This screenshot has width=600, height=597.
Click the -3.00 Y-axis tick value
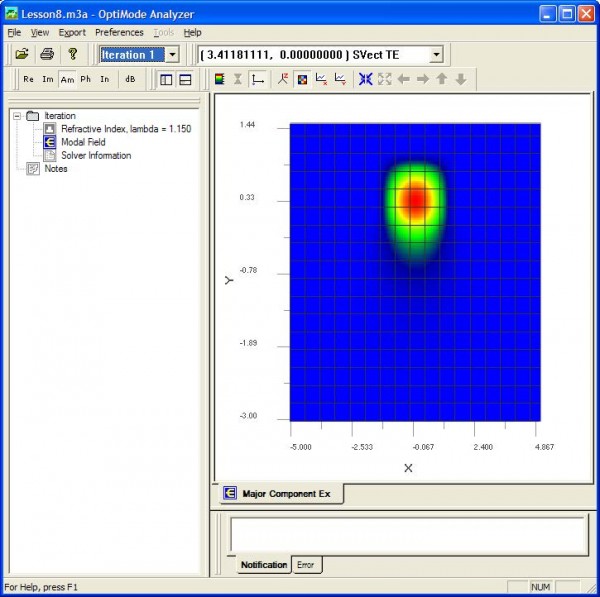[x=248, y=416]
